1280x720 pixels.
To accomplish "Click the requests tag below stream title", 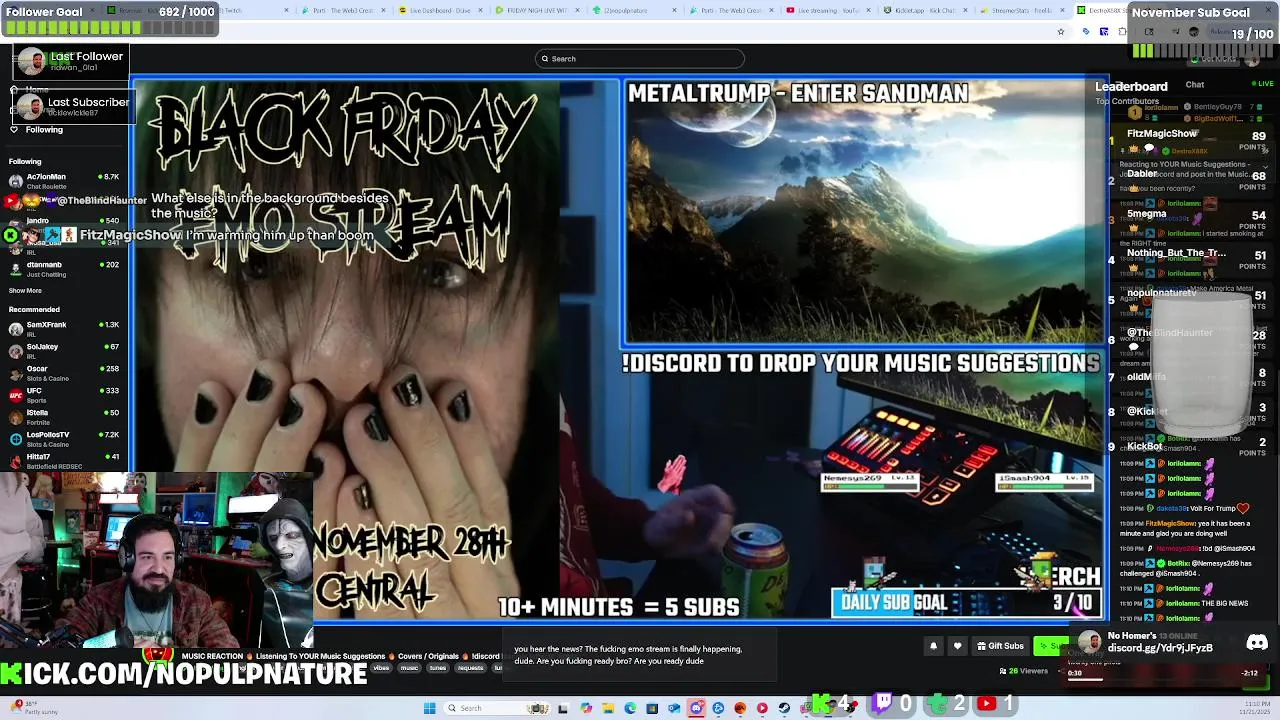I will pos(470,668).
